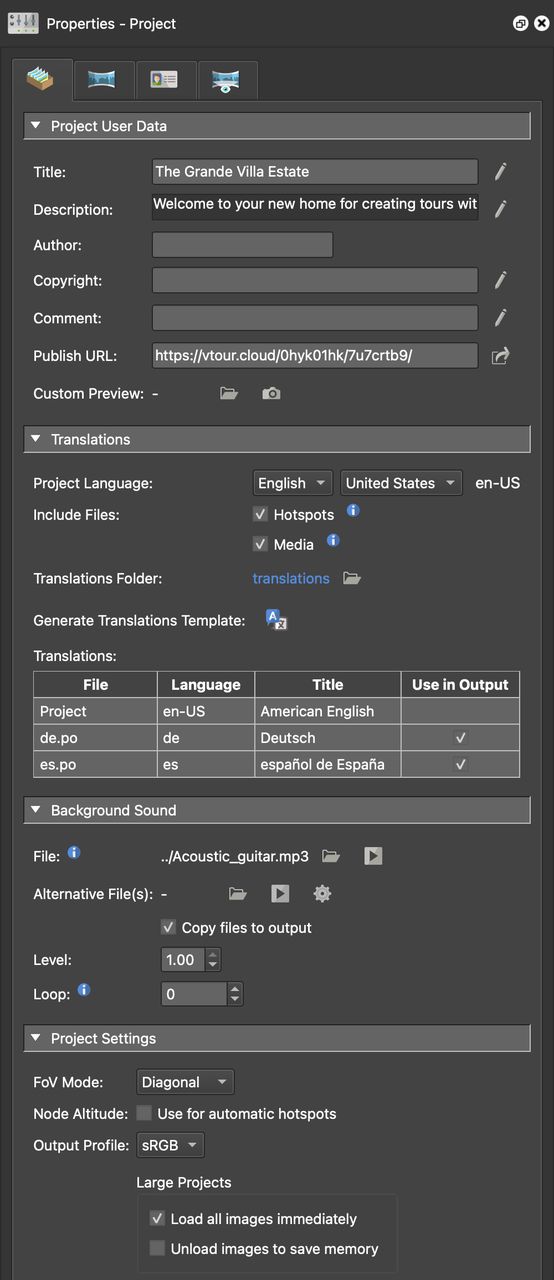The height and width of the screenshot is (1280, 554).
Task: Select the de.po translation row
Action: click(277, 738)
